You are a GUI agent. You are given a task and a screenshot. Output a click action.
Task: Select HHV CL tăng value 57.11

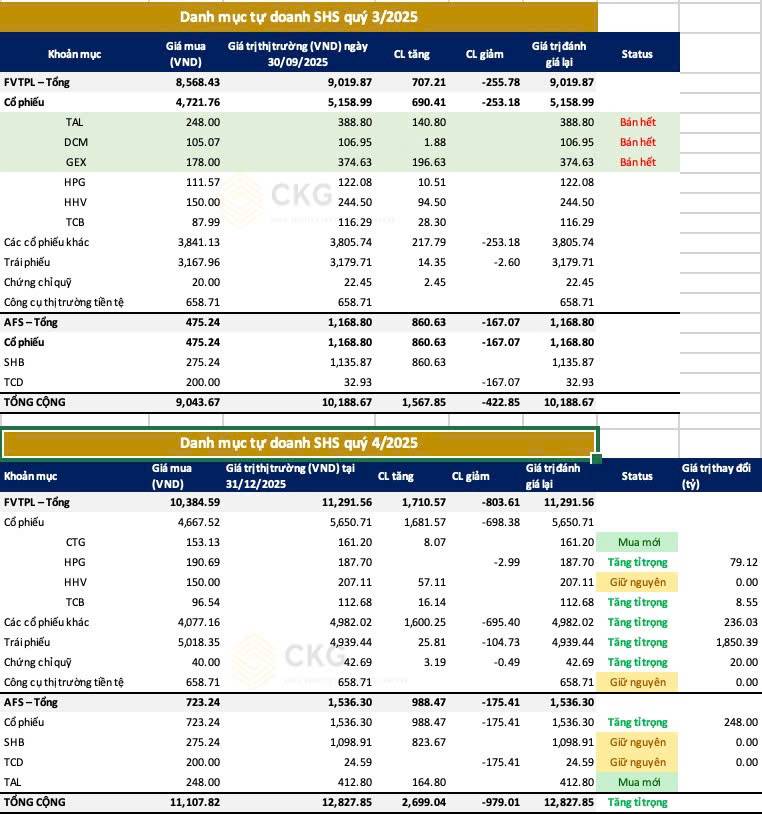click(x=432, y=582)
